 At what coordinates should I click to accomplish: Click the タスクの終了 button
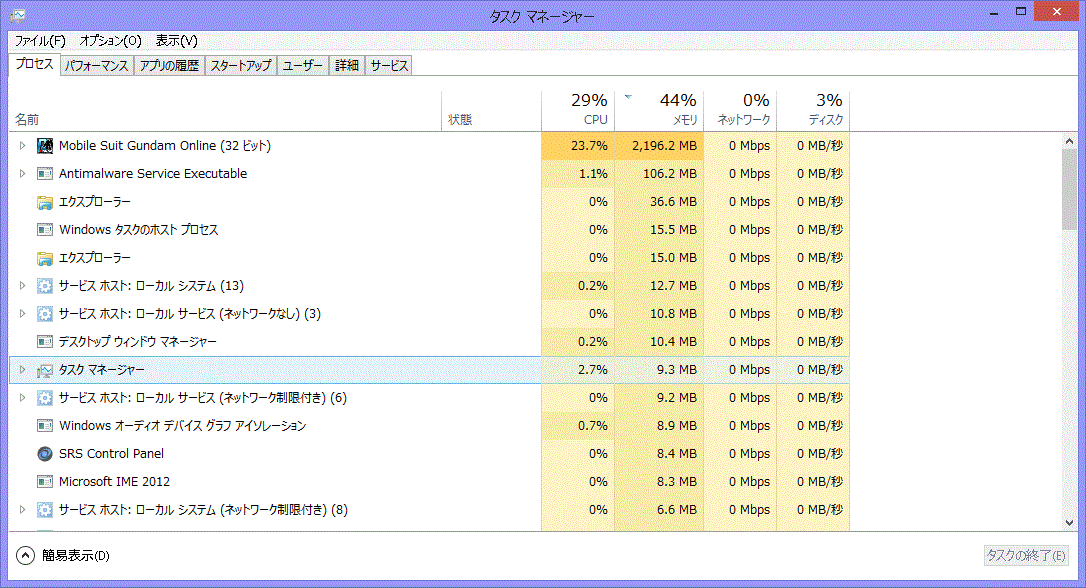point(1026,556)
